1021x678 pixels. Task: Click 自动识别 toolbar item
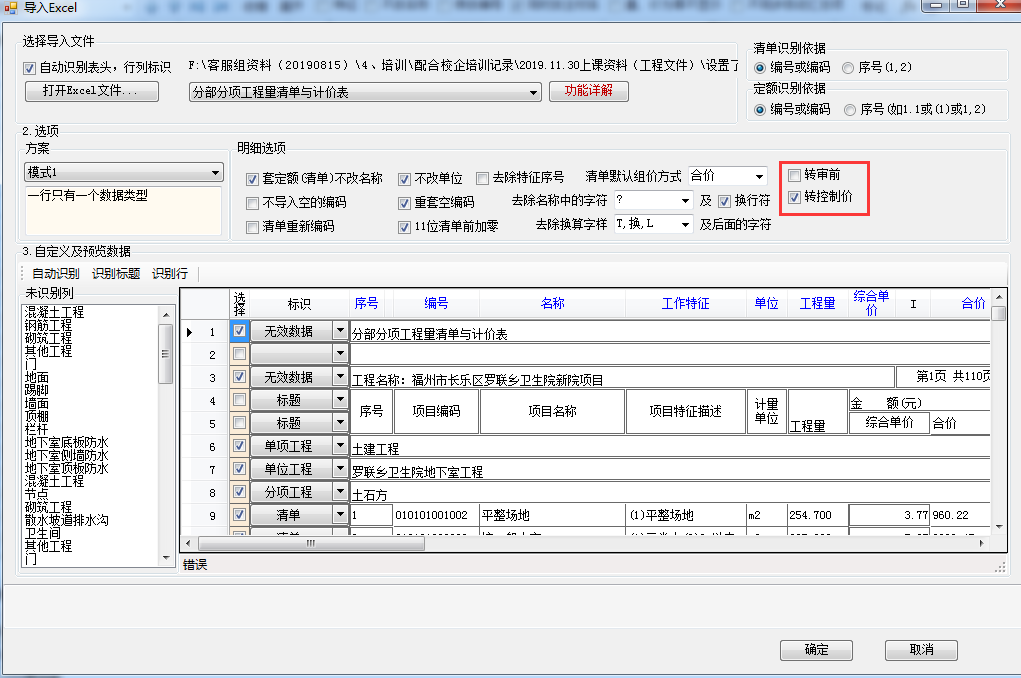(x=56, y=274)
